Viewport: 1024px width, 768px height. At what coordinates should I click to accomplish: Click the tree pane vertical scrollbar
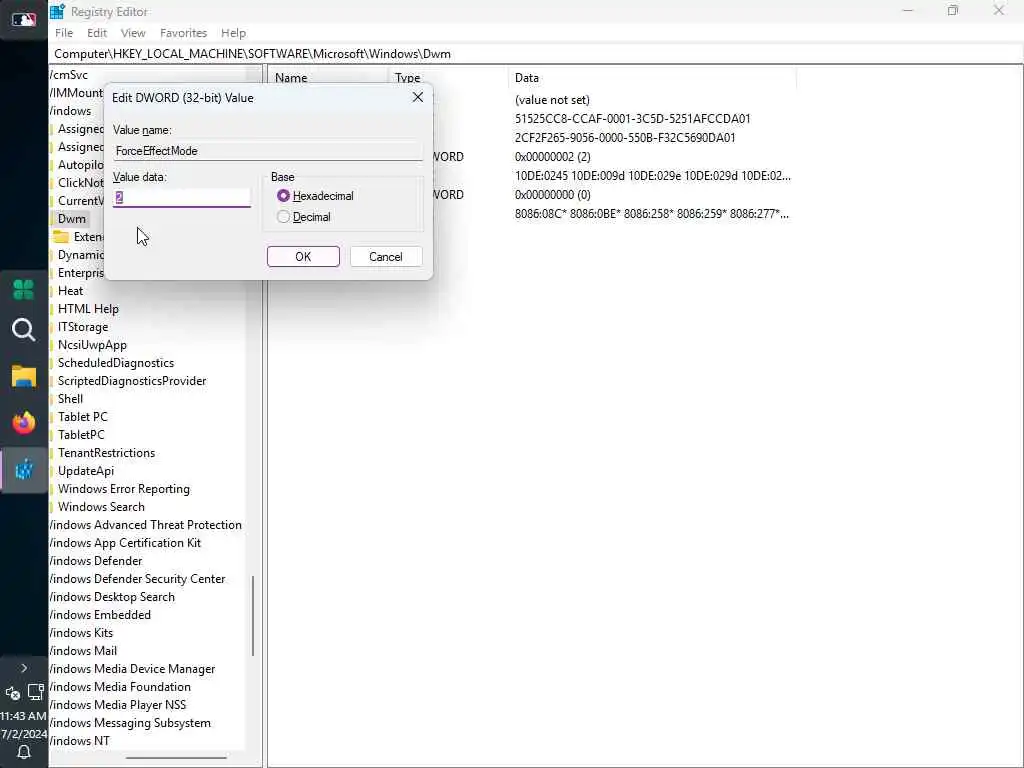click(253, 615)
